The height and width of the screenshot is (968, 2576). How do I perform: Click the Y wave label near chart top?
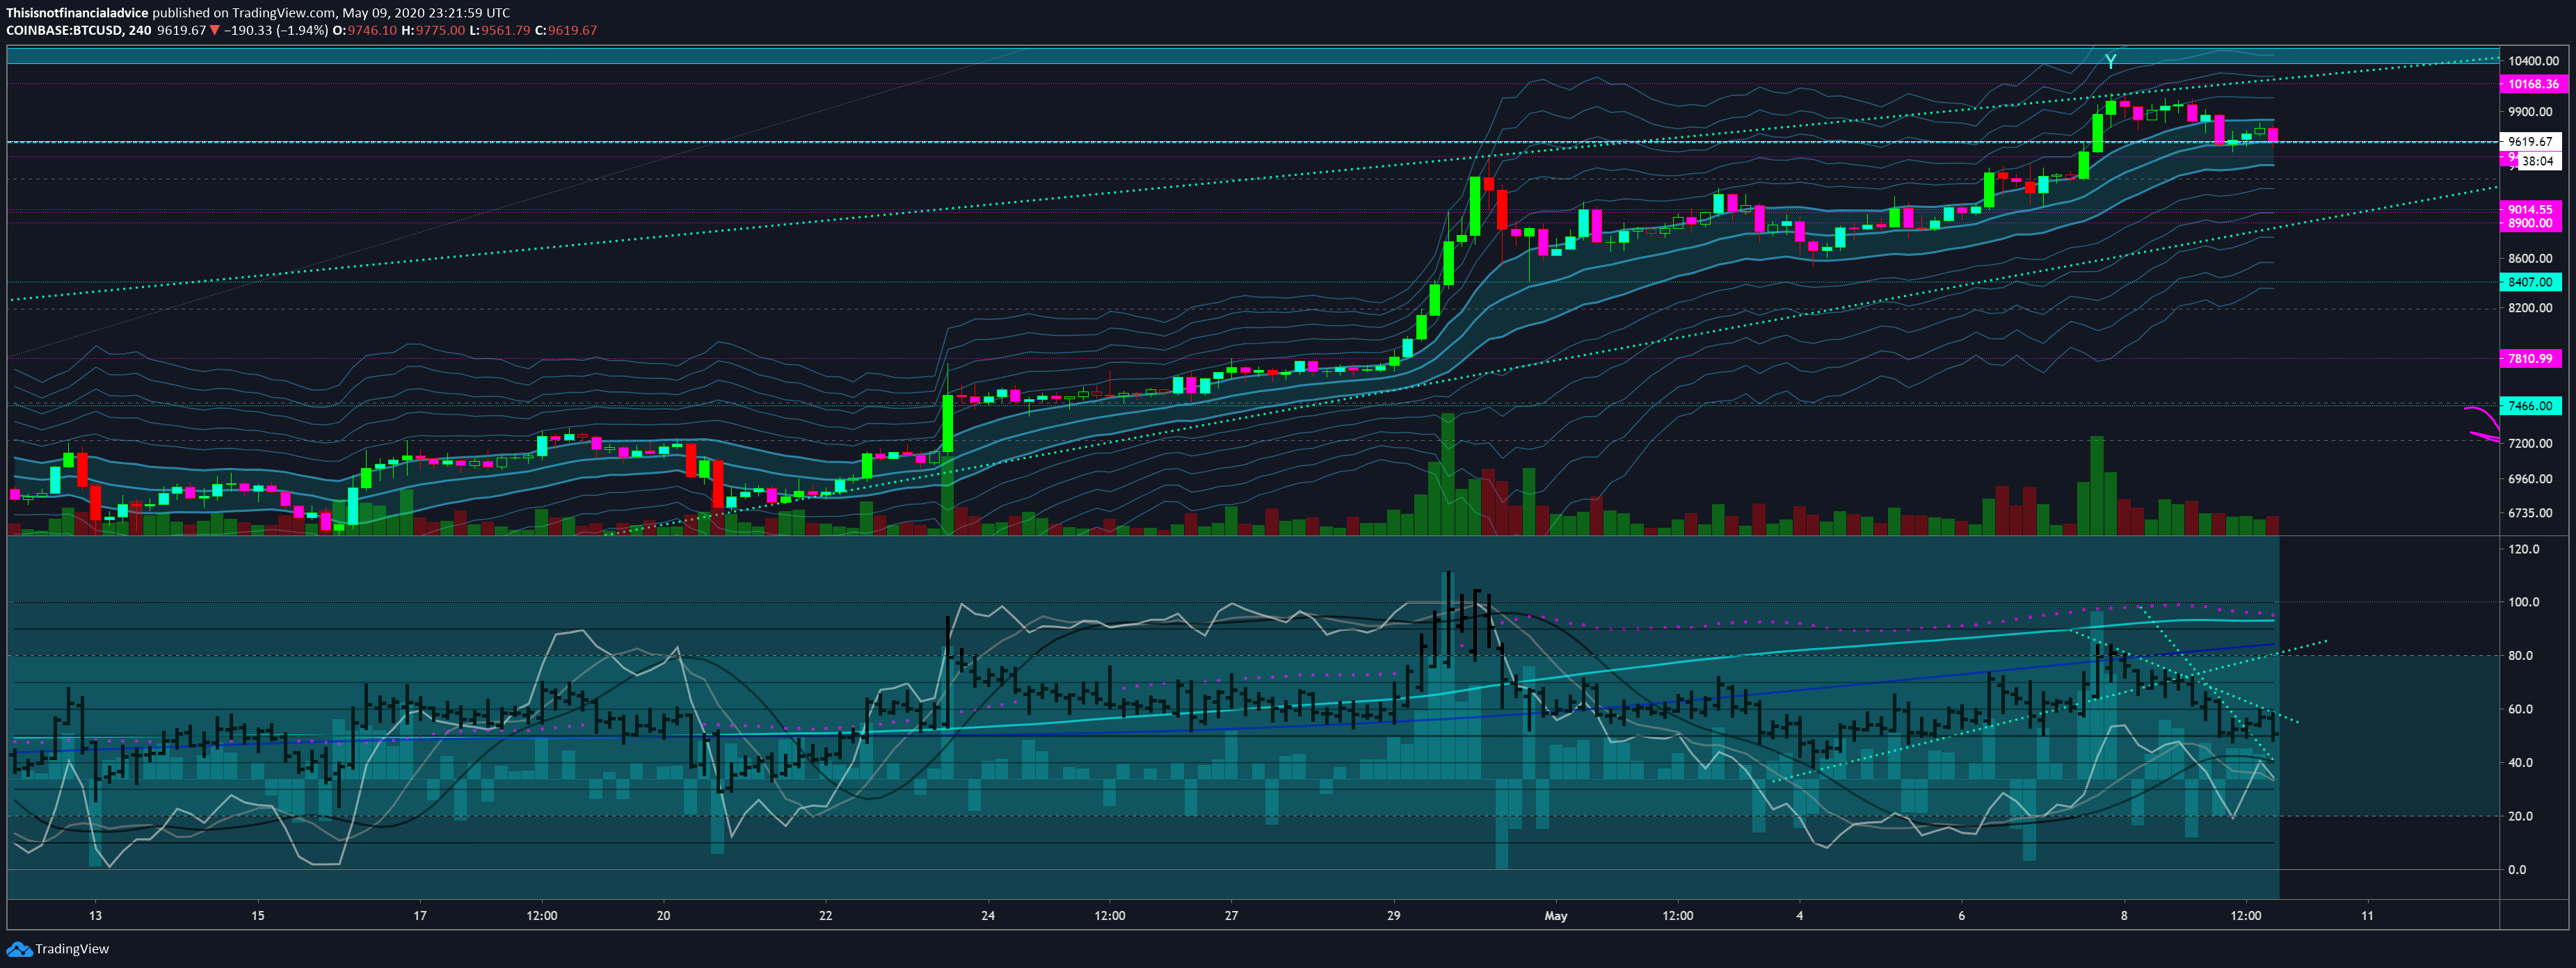(2110, 62)
